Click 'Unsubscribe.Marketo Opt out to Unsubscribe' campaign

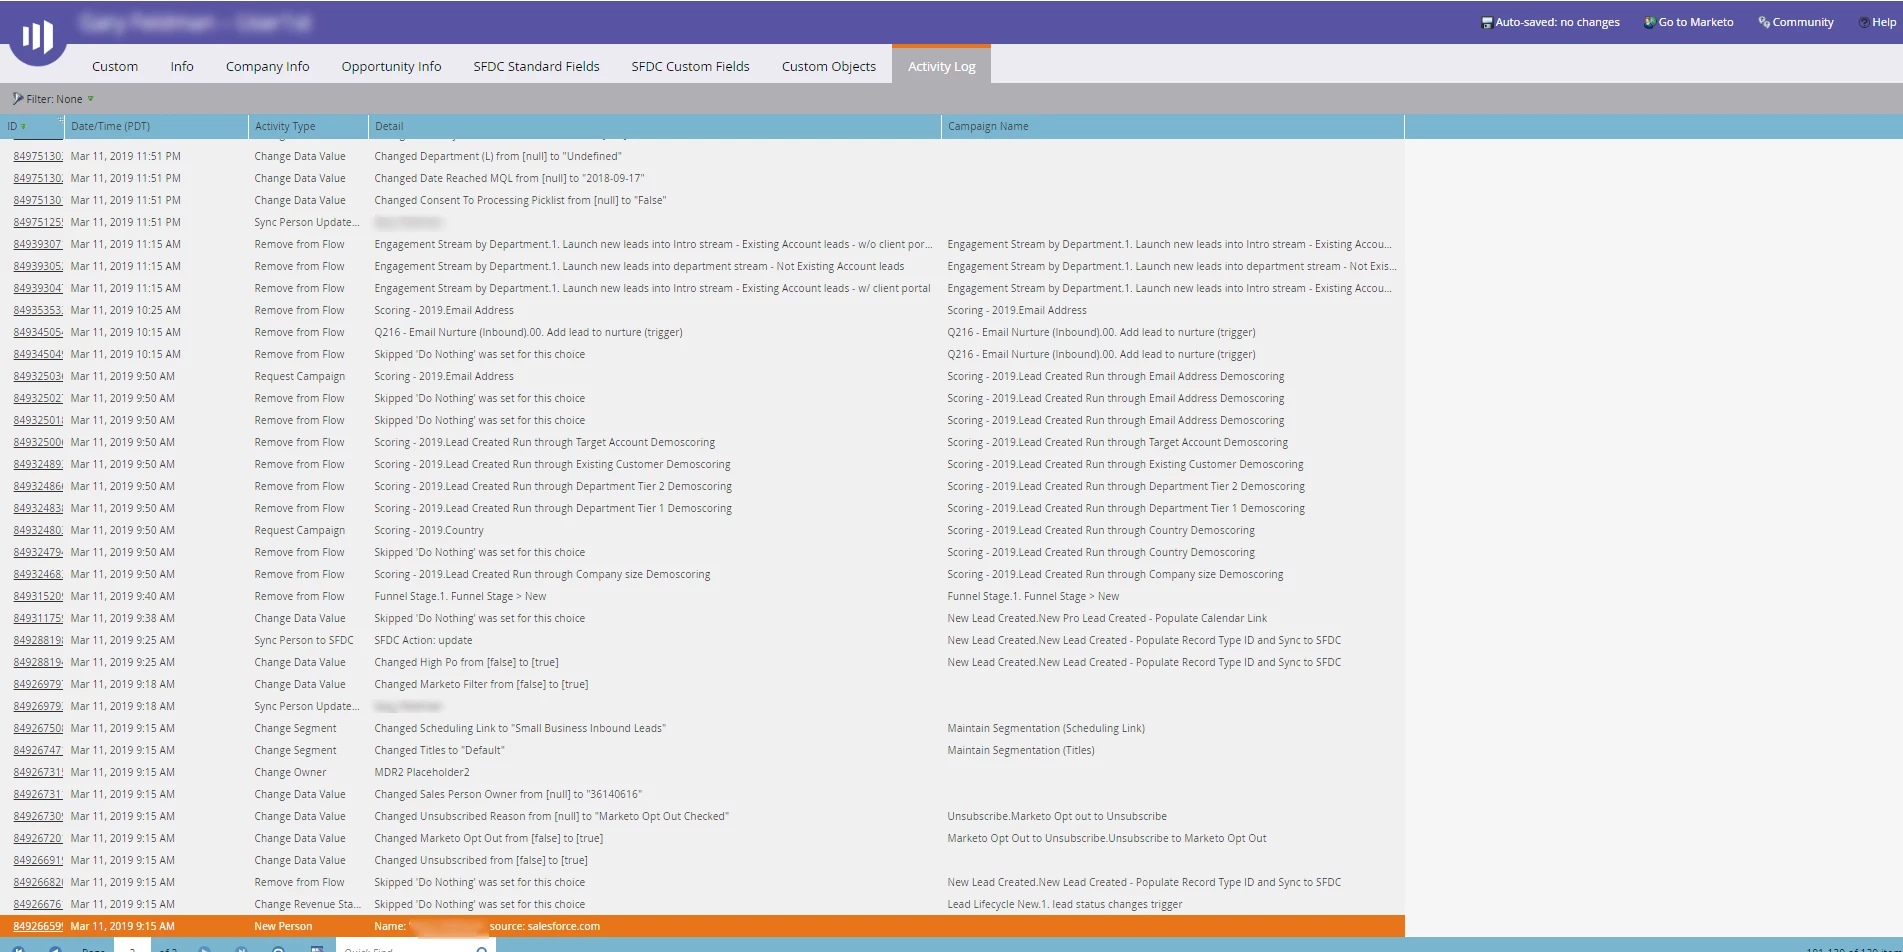[1057, 816]
